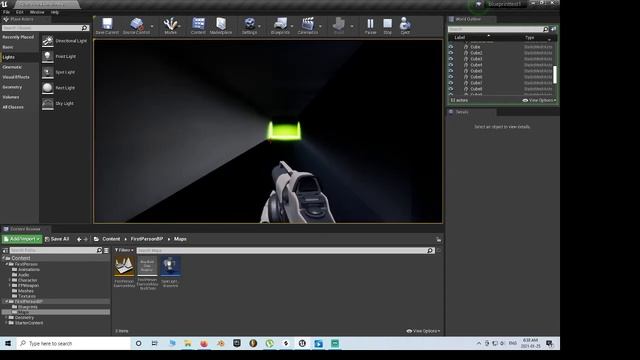
Task: Open the Help menu
Action: point(54,12)
